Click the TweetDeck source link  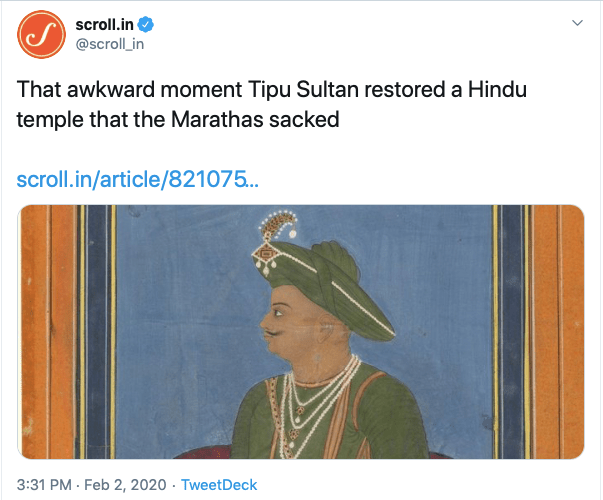(219, 485)
